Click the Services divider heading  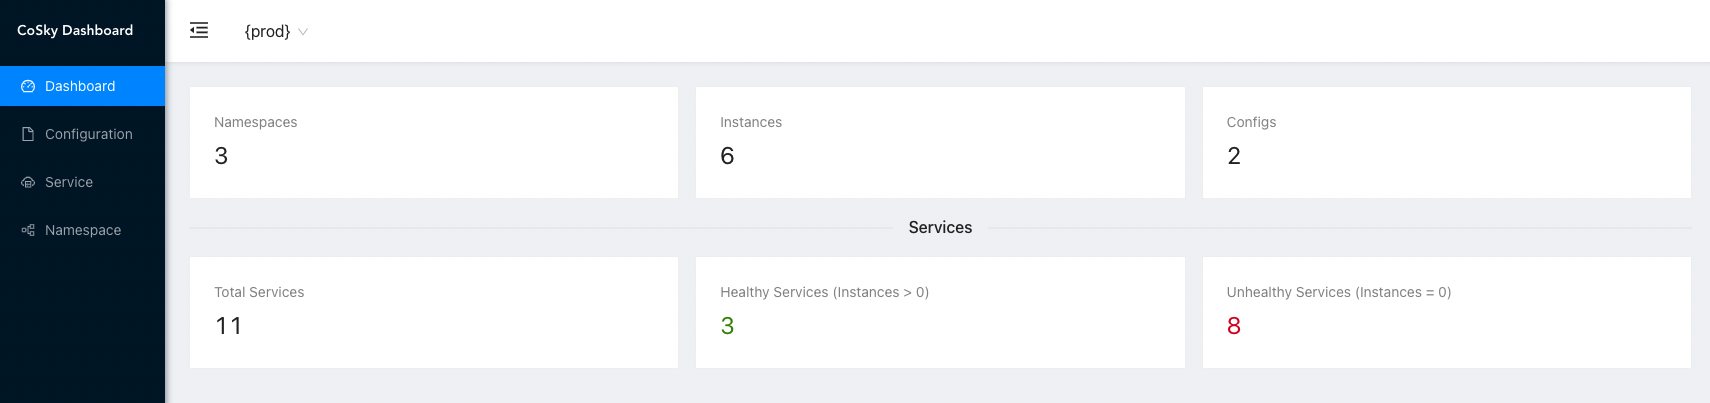pos(940,227)
